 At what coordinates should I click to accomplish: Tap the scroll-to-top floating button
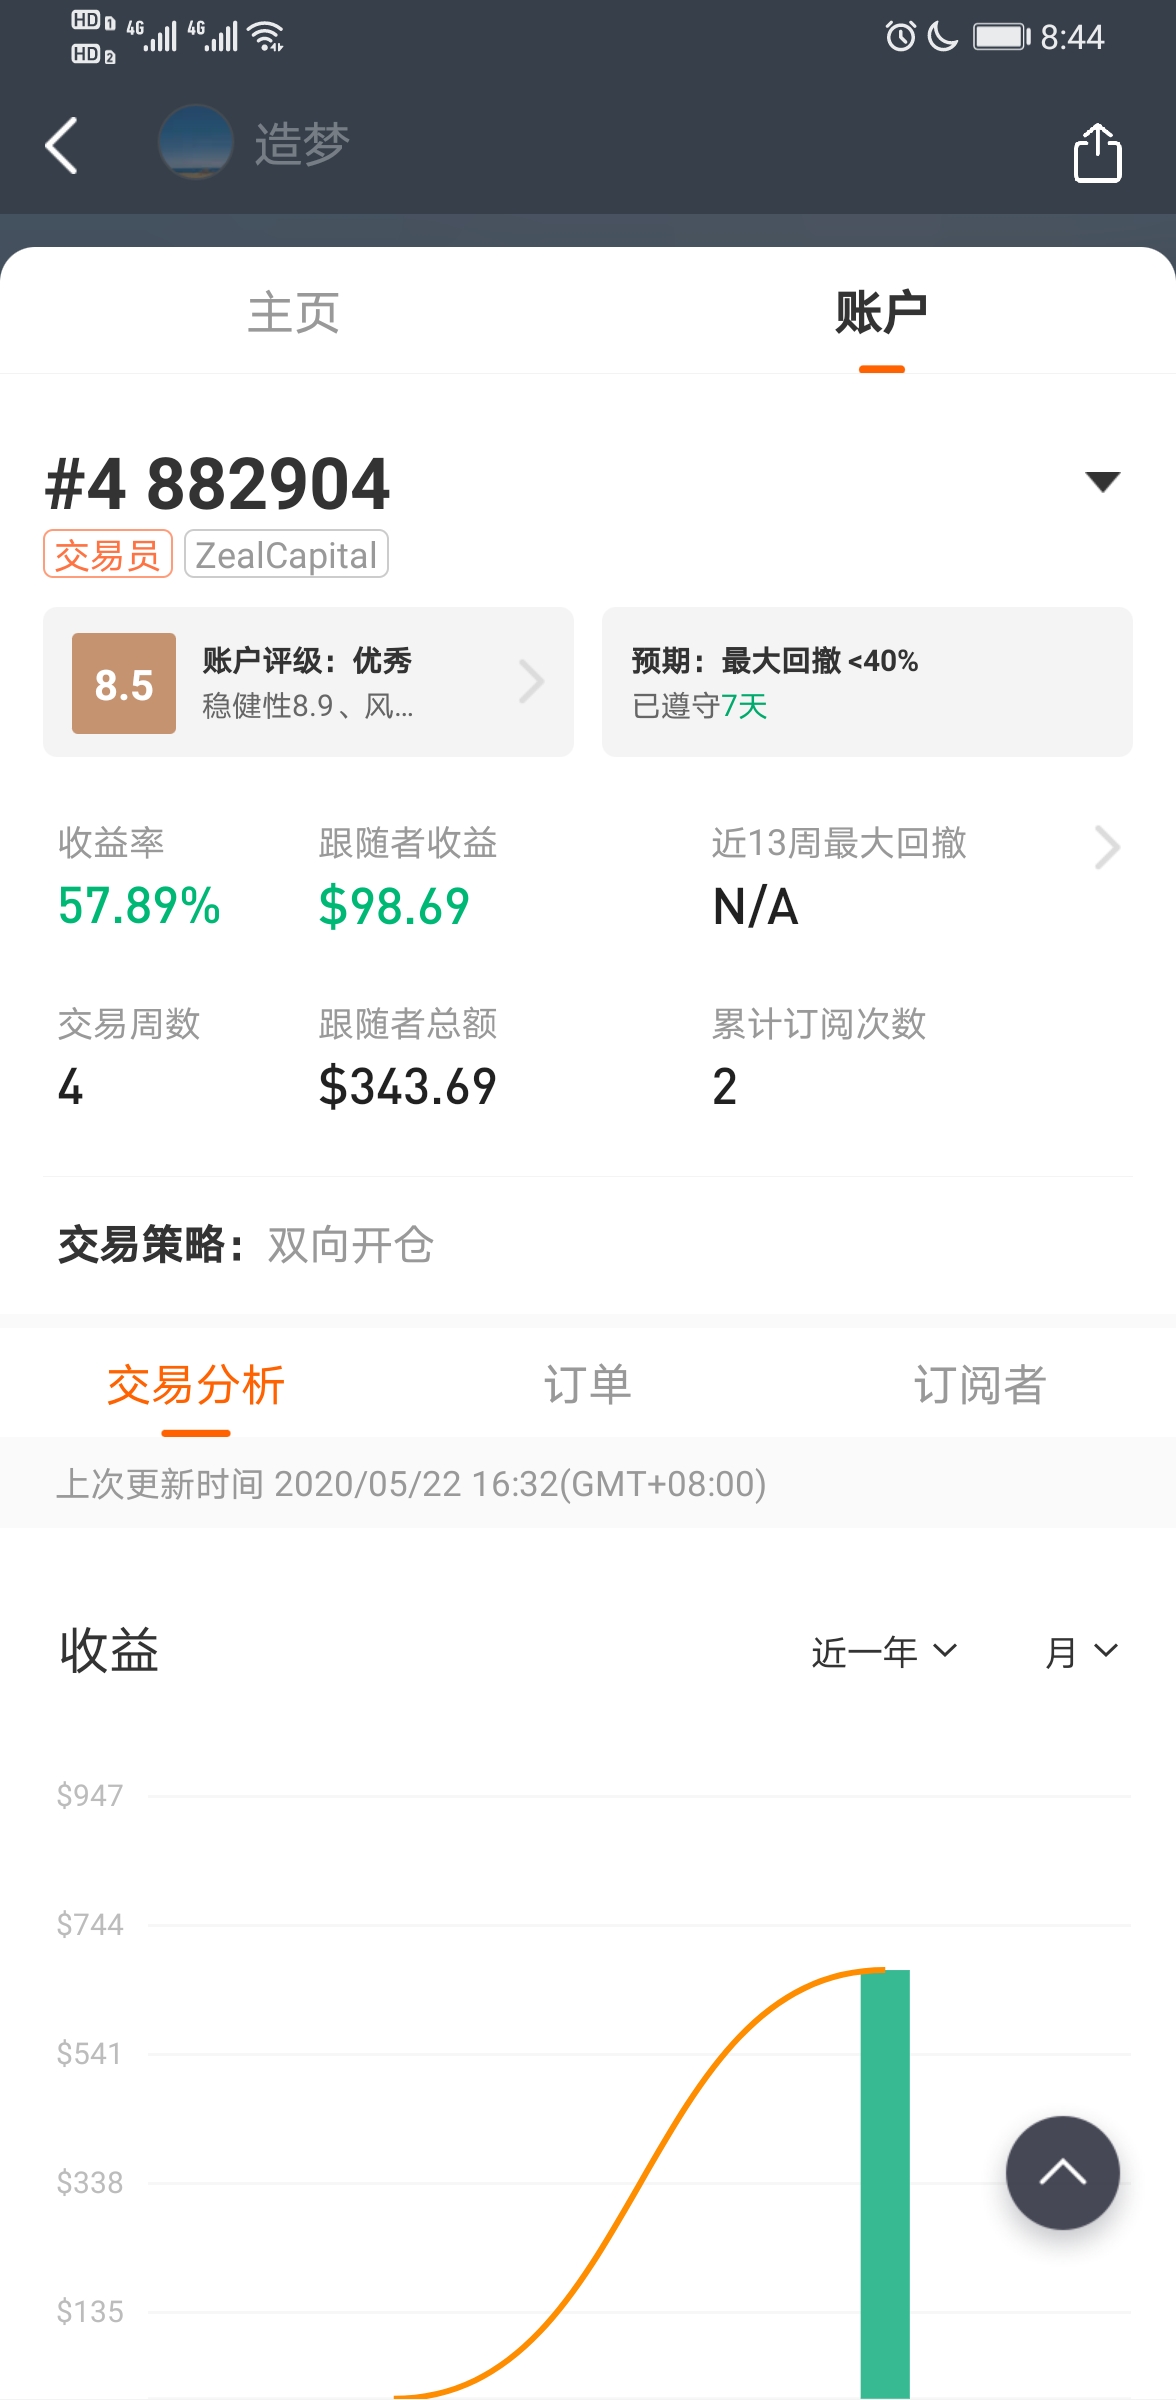pos(1062,2172)
